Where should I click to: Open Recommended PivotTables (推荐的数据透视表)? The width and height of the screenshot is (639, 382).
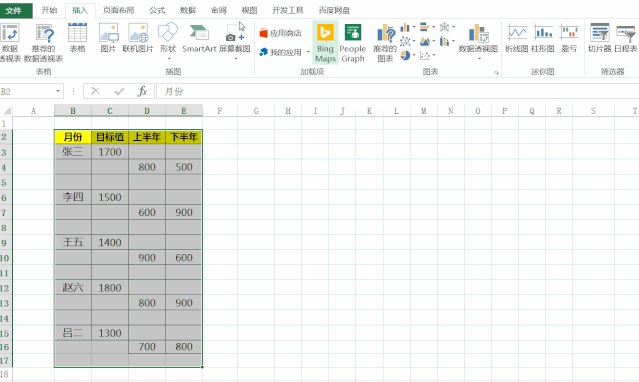pyautogui.click(x=44, y=42)
